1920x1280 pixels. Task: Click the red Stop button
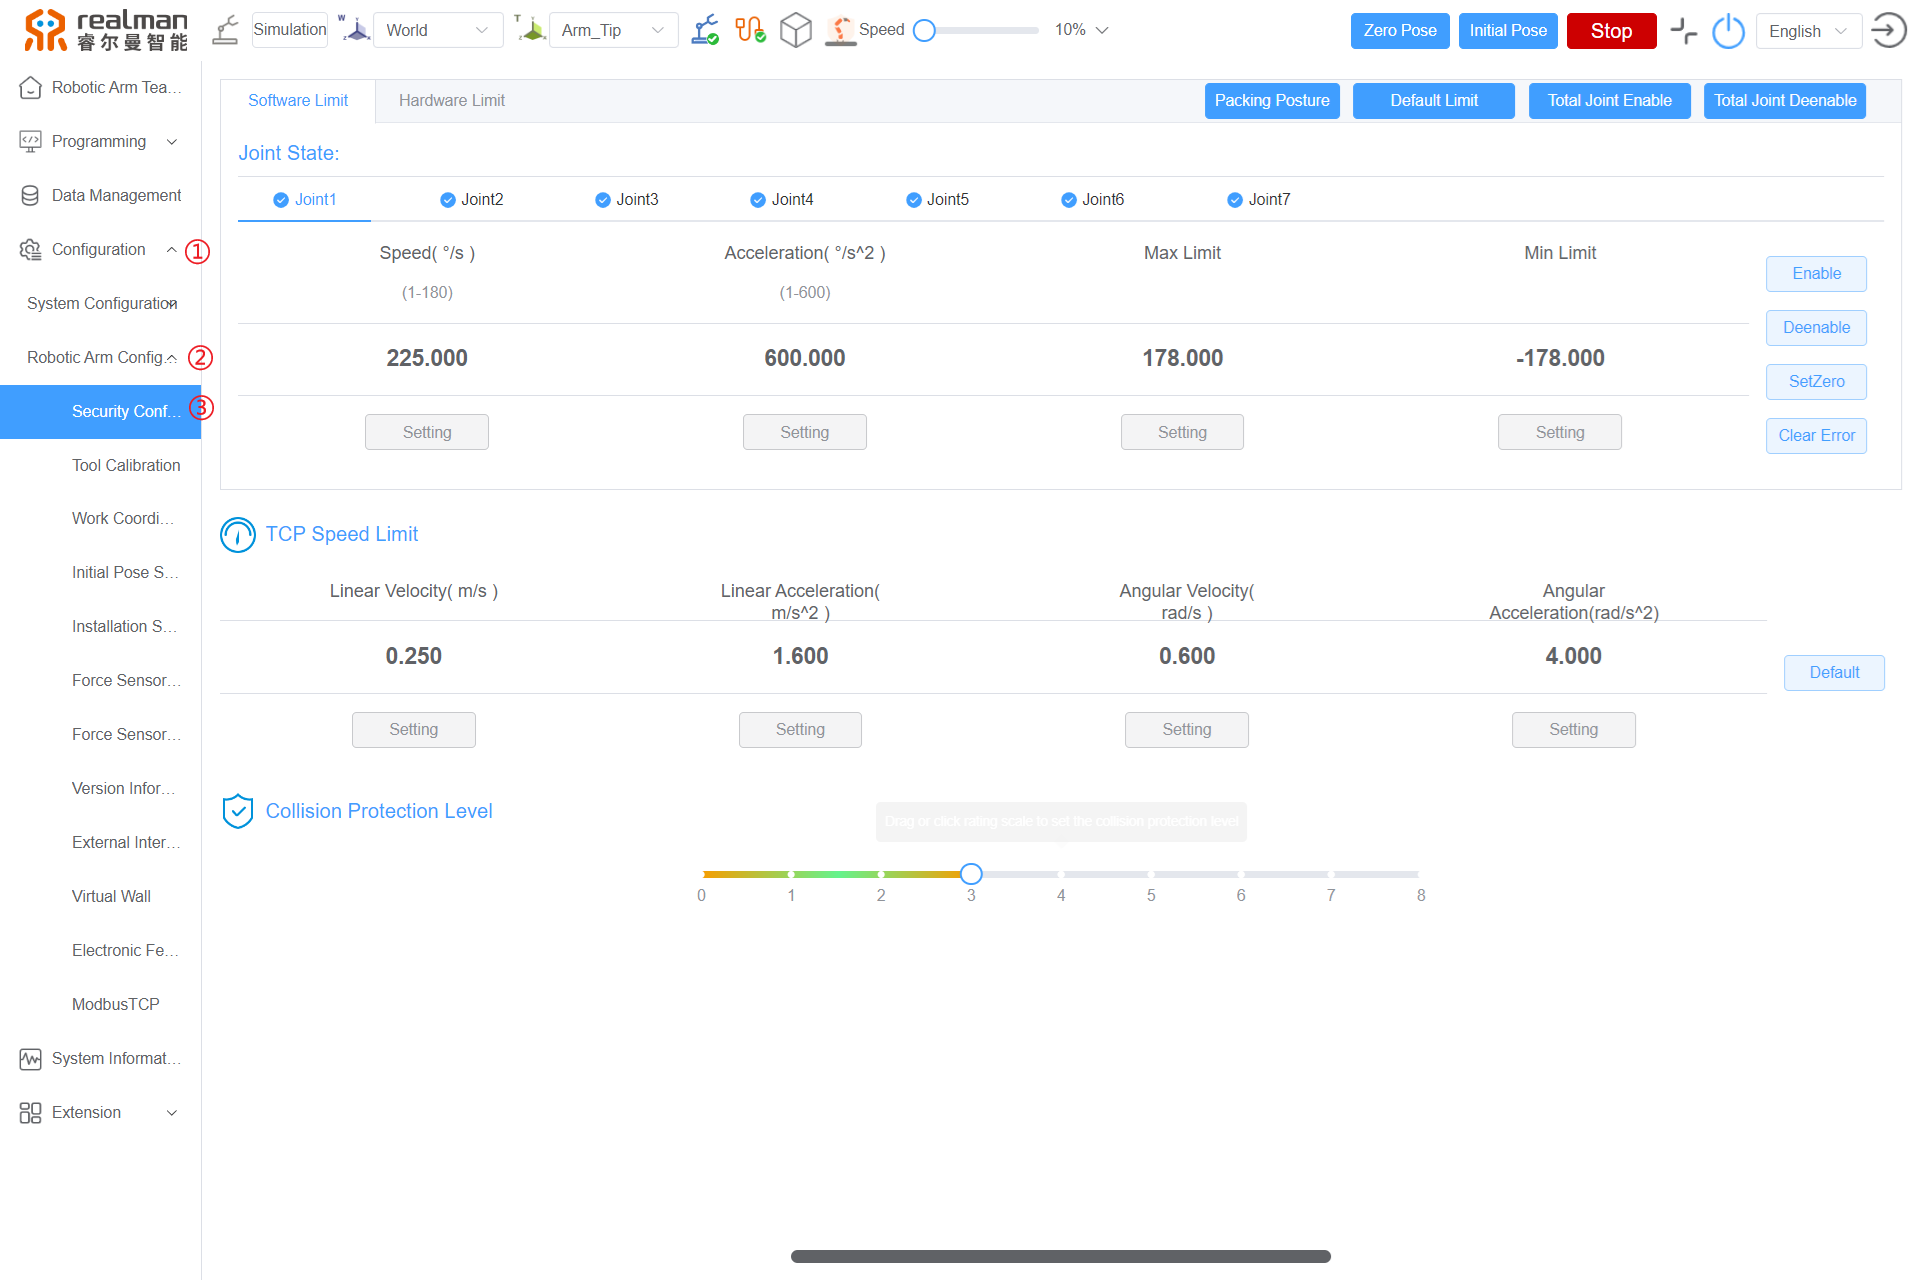pos(1611,31)
